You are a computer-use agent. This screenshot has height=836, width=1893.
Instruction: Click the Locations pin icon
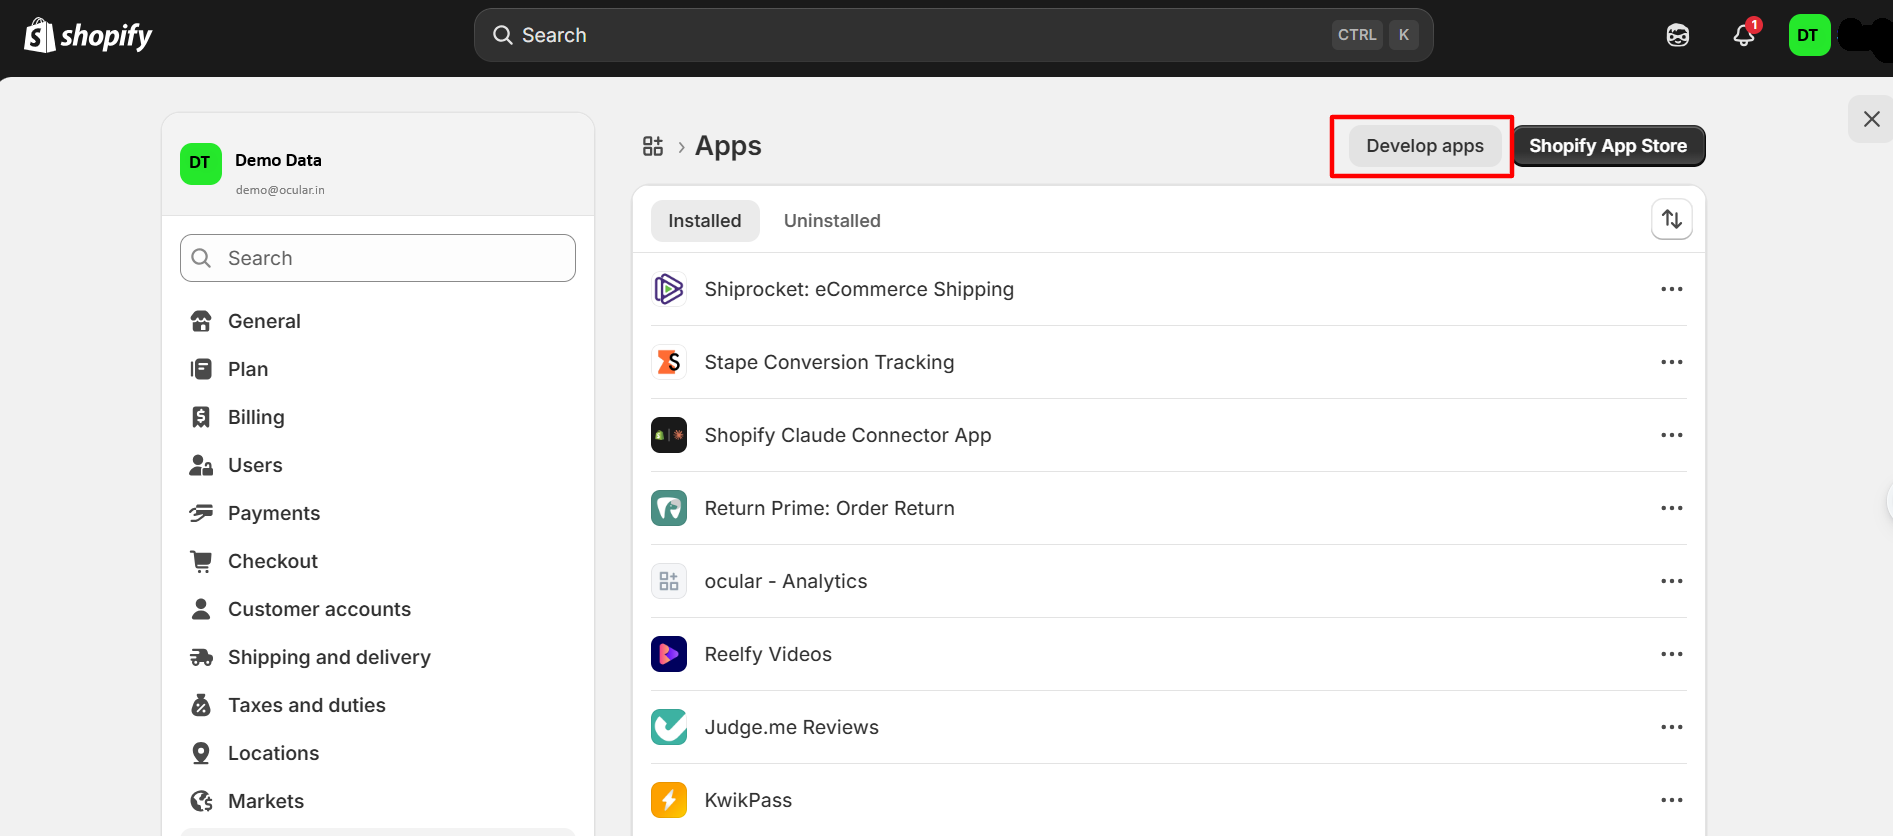click(x=201, y=753)
